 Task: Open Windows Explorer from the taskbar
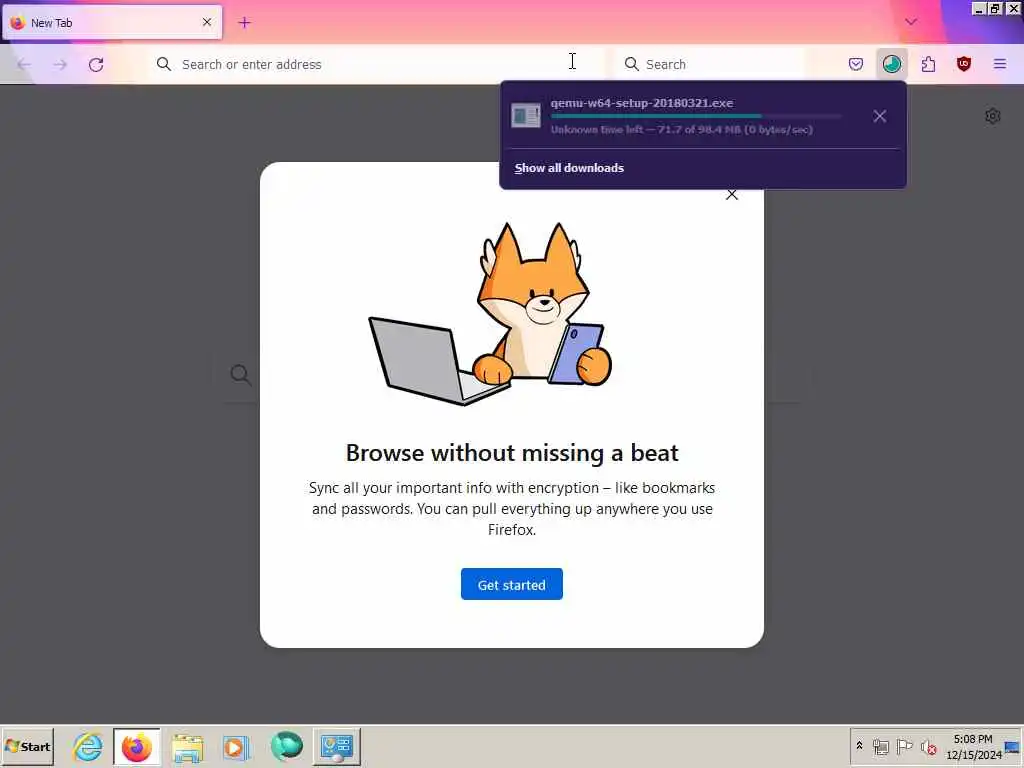click(x=187, y=746)
